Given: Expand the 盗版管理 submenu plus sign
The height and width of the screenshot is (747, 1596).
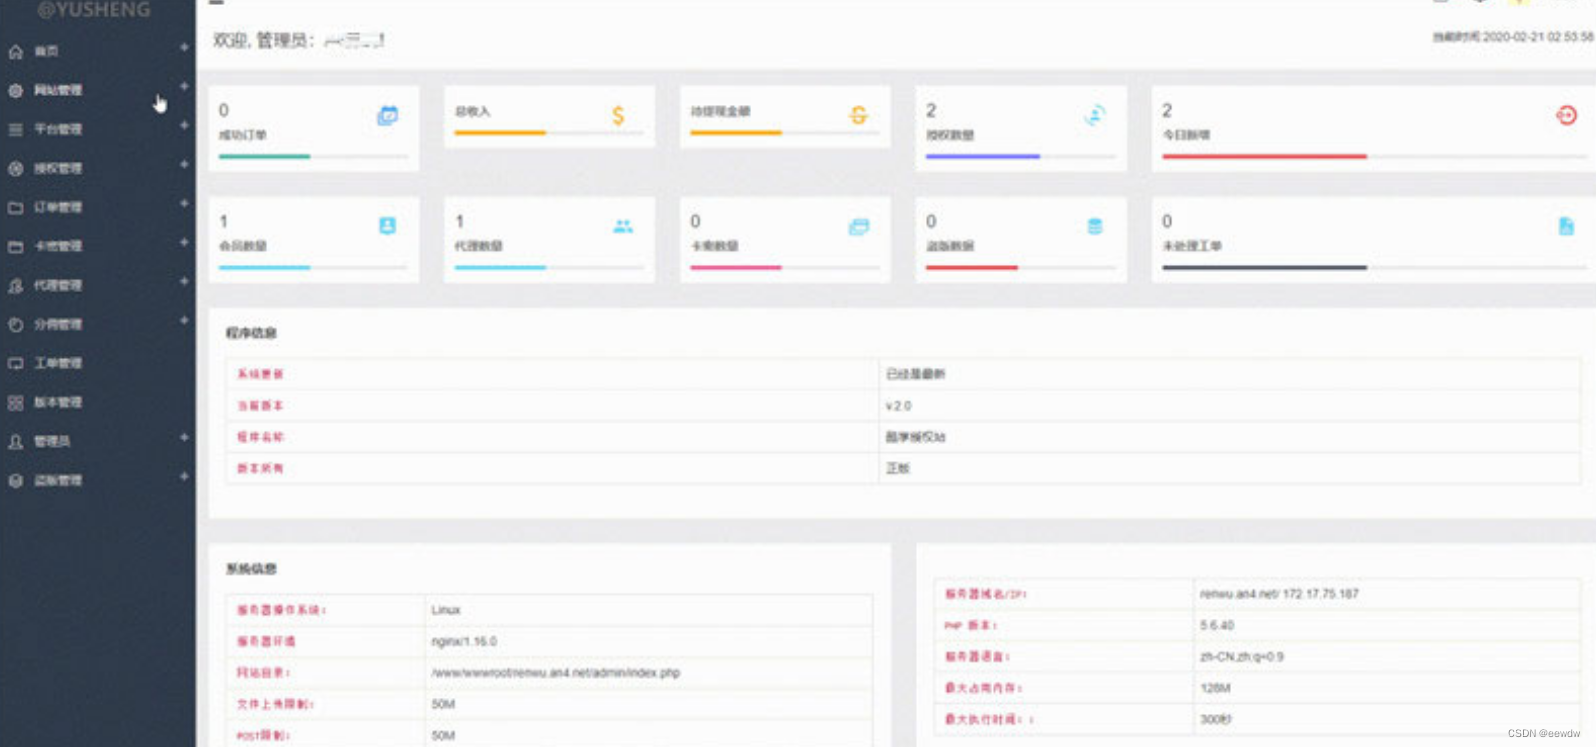Looking at the screenshot, I should [184, 476].
